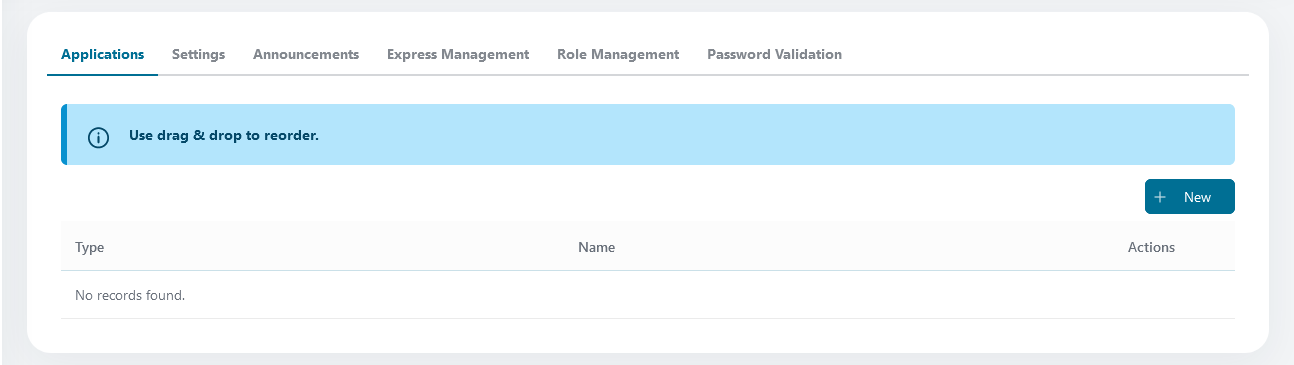Click the Actions column header
Image resolution: width=1294 pixels, height=365 pixels.
[1151, 247]
